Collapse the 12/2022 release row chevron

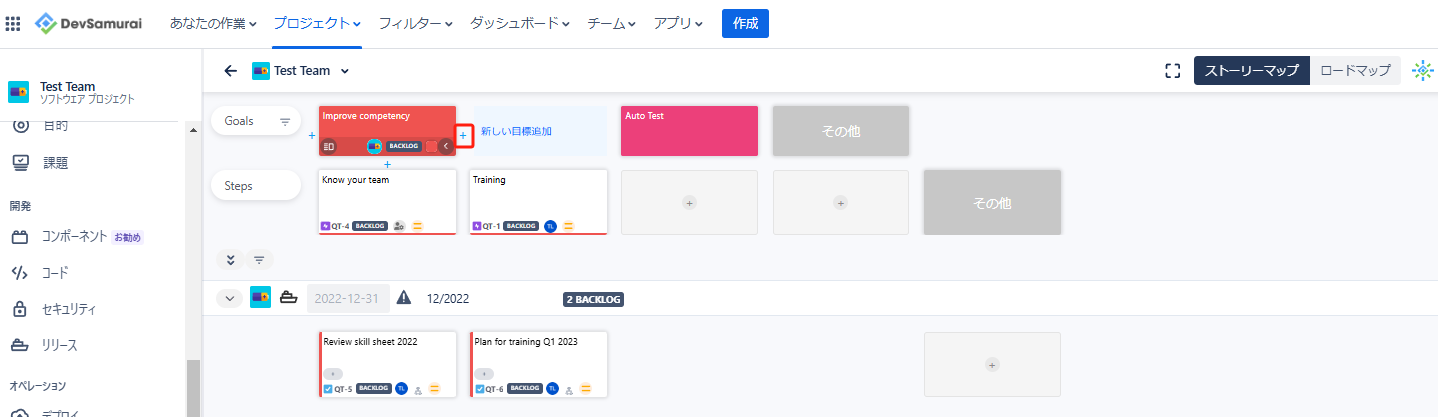coord(229,298)
